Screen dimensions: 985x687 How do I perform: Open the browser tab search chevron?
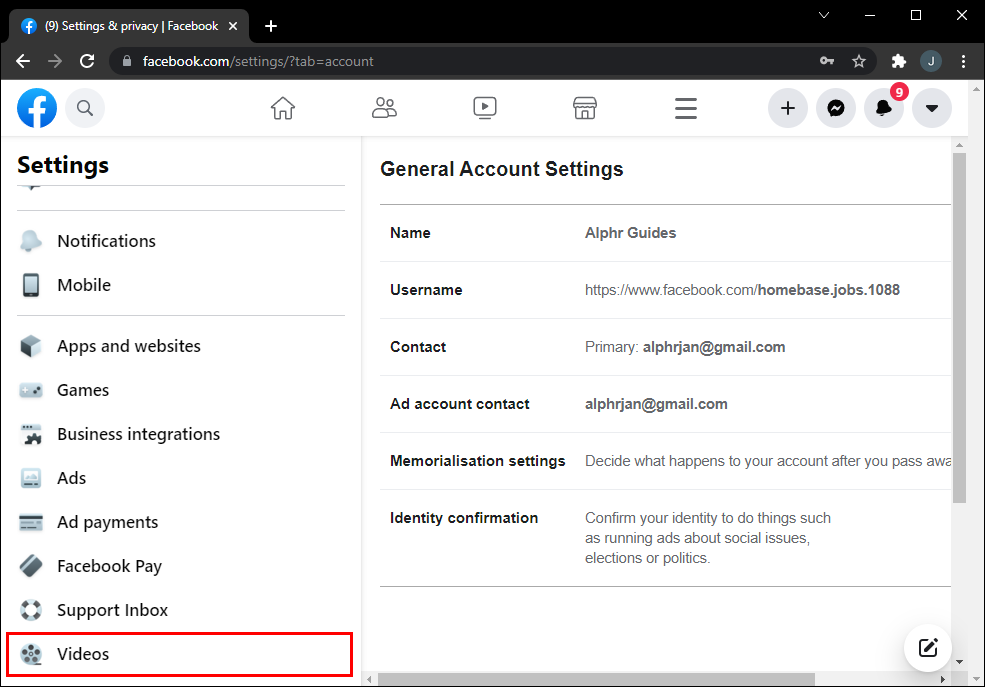point(824,15)
